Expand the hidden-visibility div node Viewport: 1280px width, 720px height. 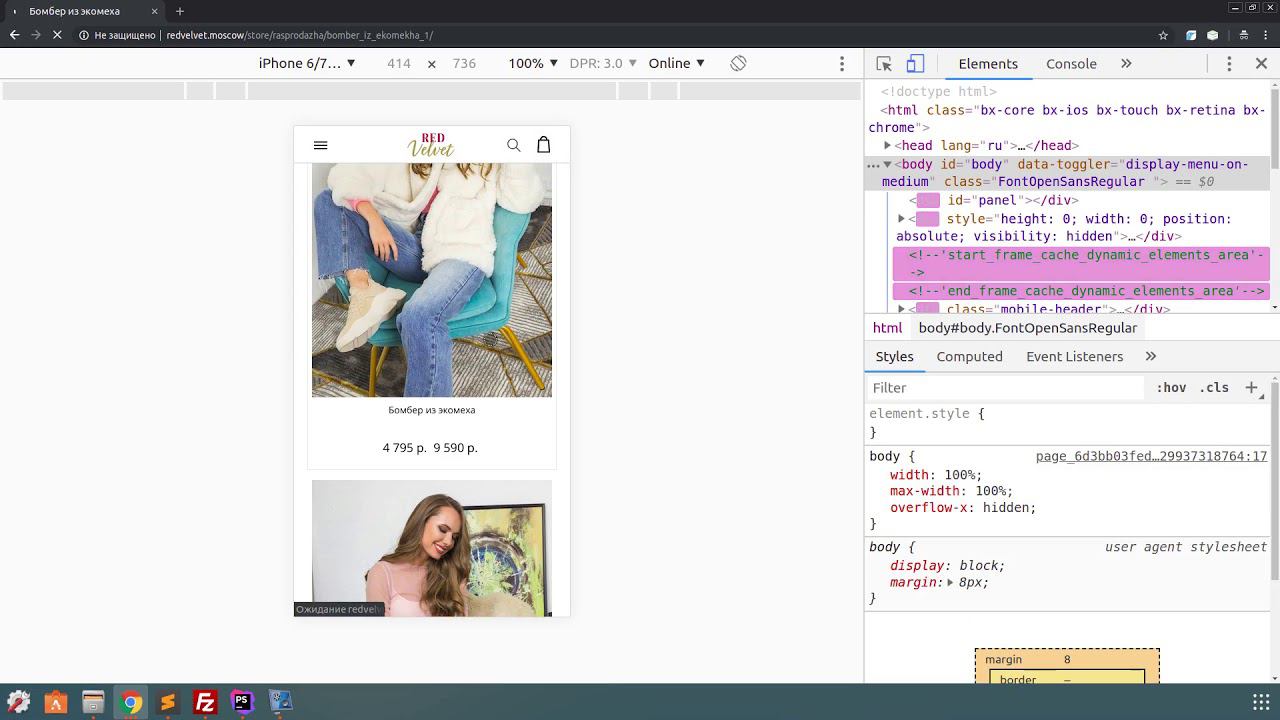tap(901, 218)
